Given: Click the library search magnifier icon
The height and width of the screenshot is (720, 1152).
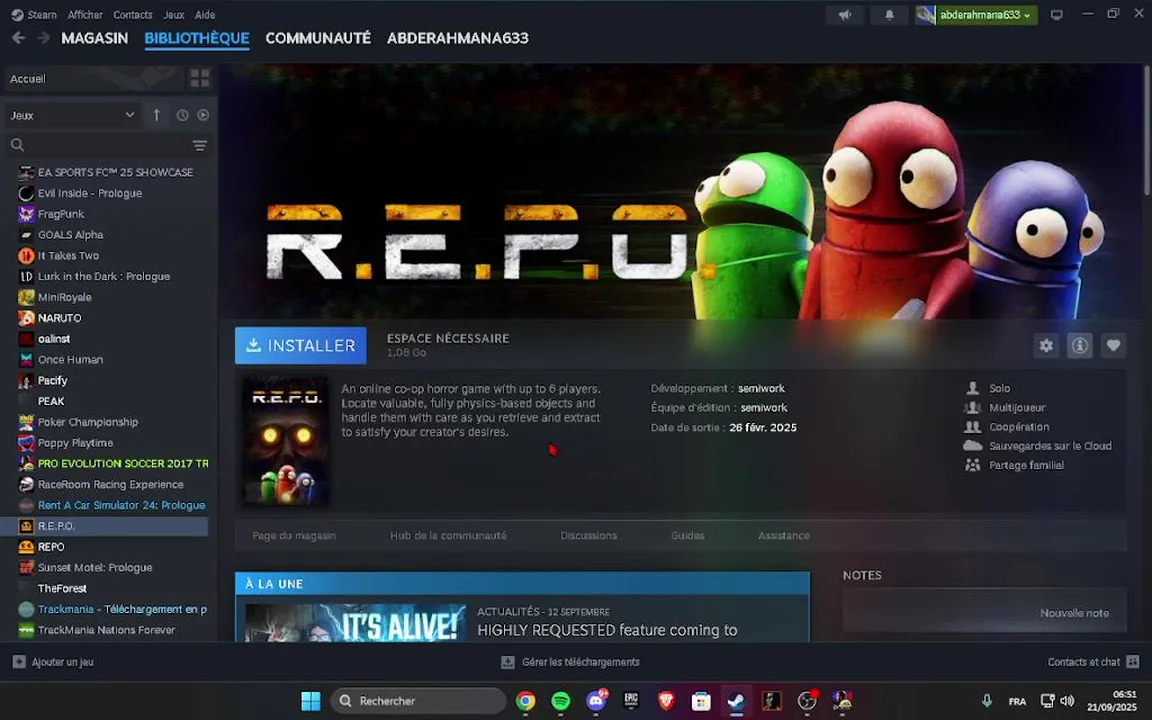Looking at the screenshot, I should 18,145.
